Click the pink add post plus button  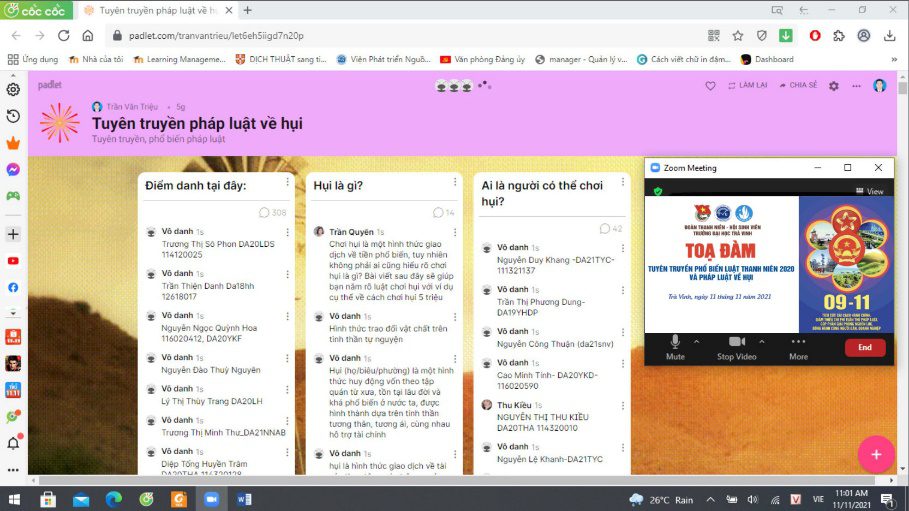[876, 454]
